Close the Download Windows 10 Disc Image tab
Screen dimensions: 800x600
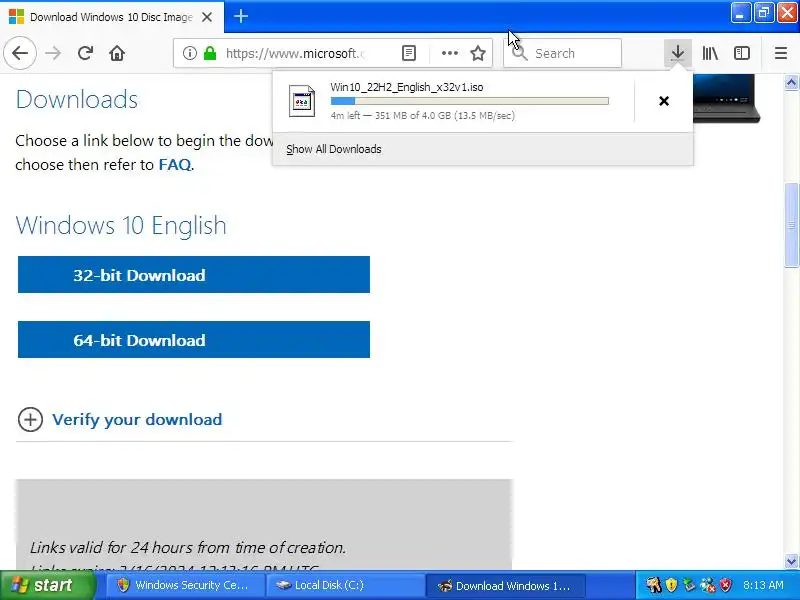coord(207,17)
